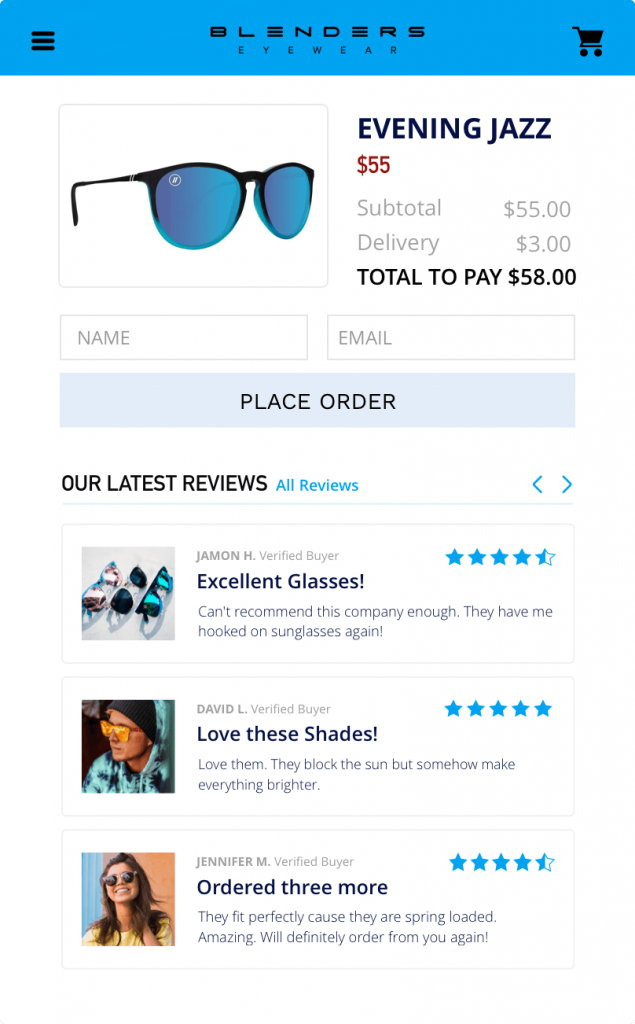Open the hamburger navigation menu

(x=42, y=40)
